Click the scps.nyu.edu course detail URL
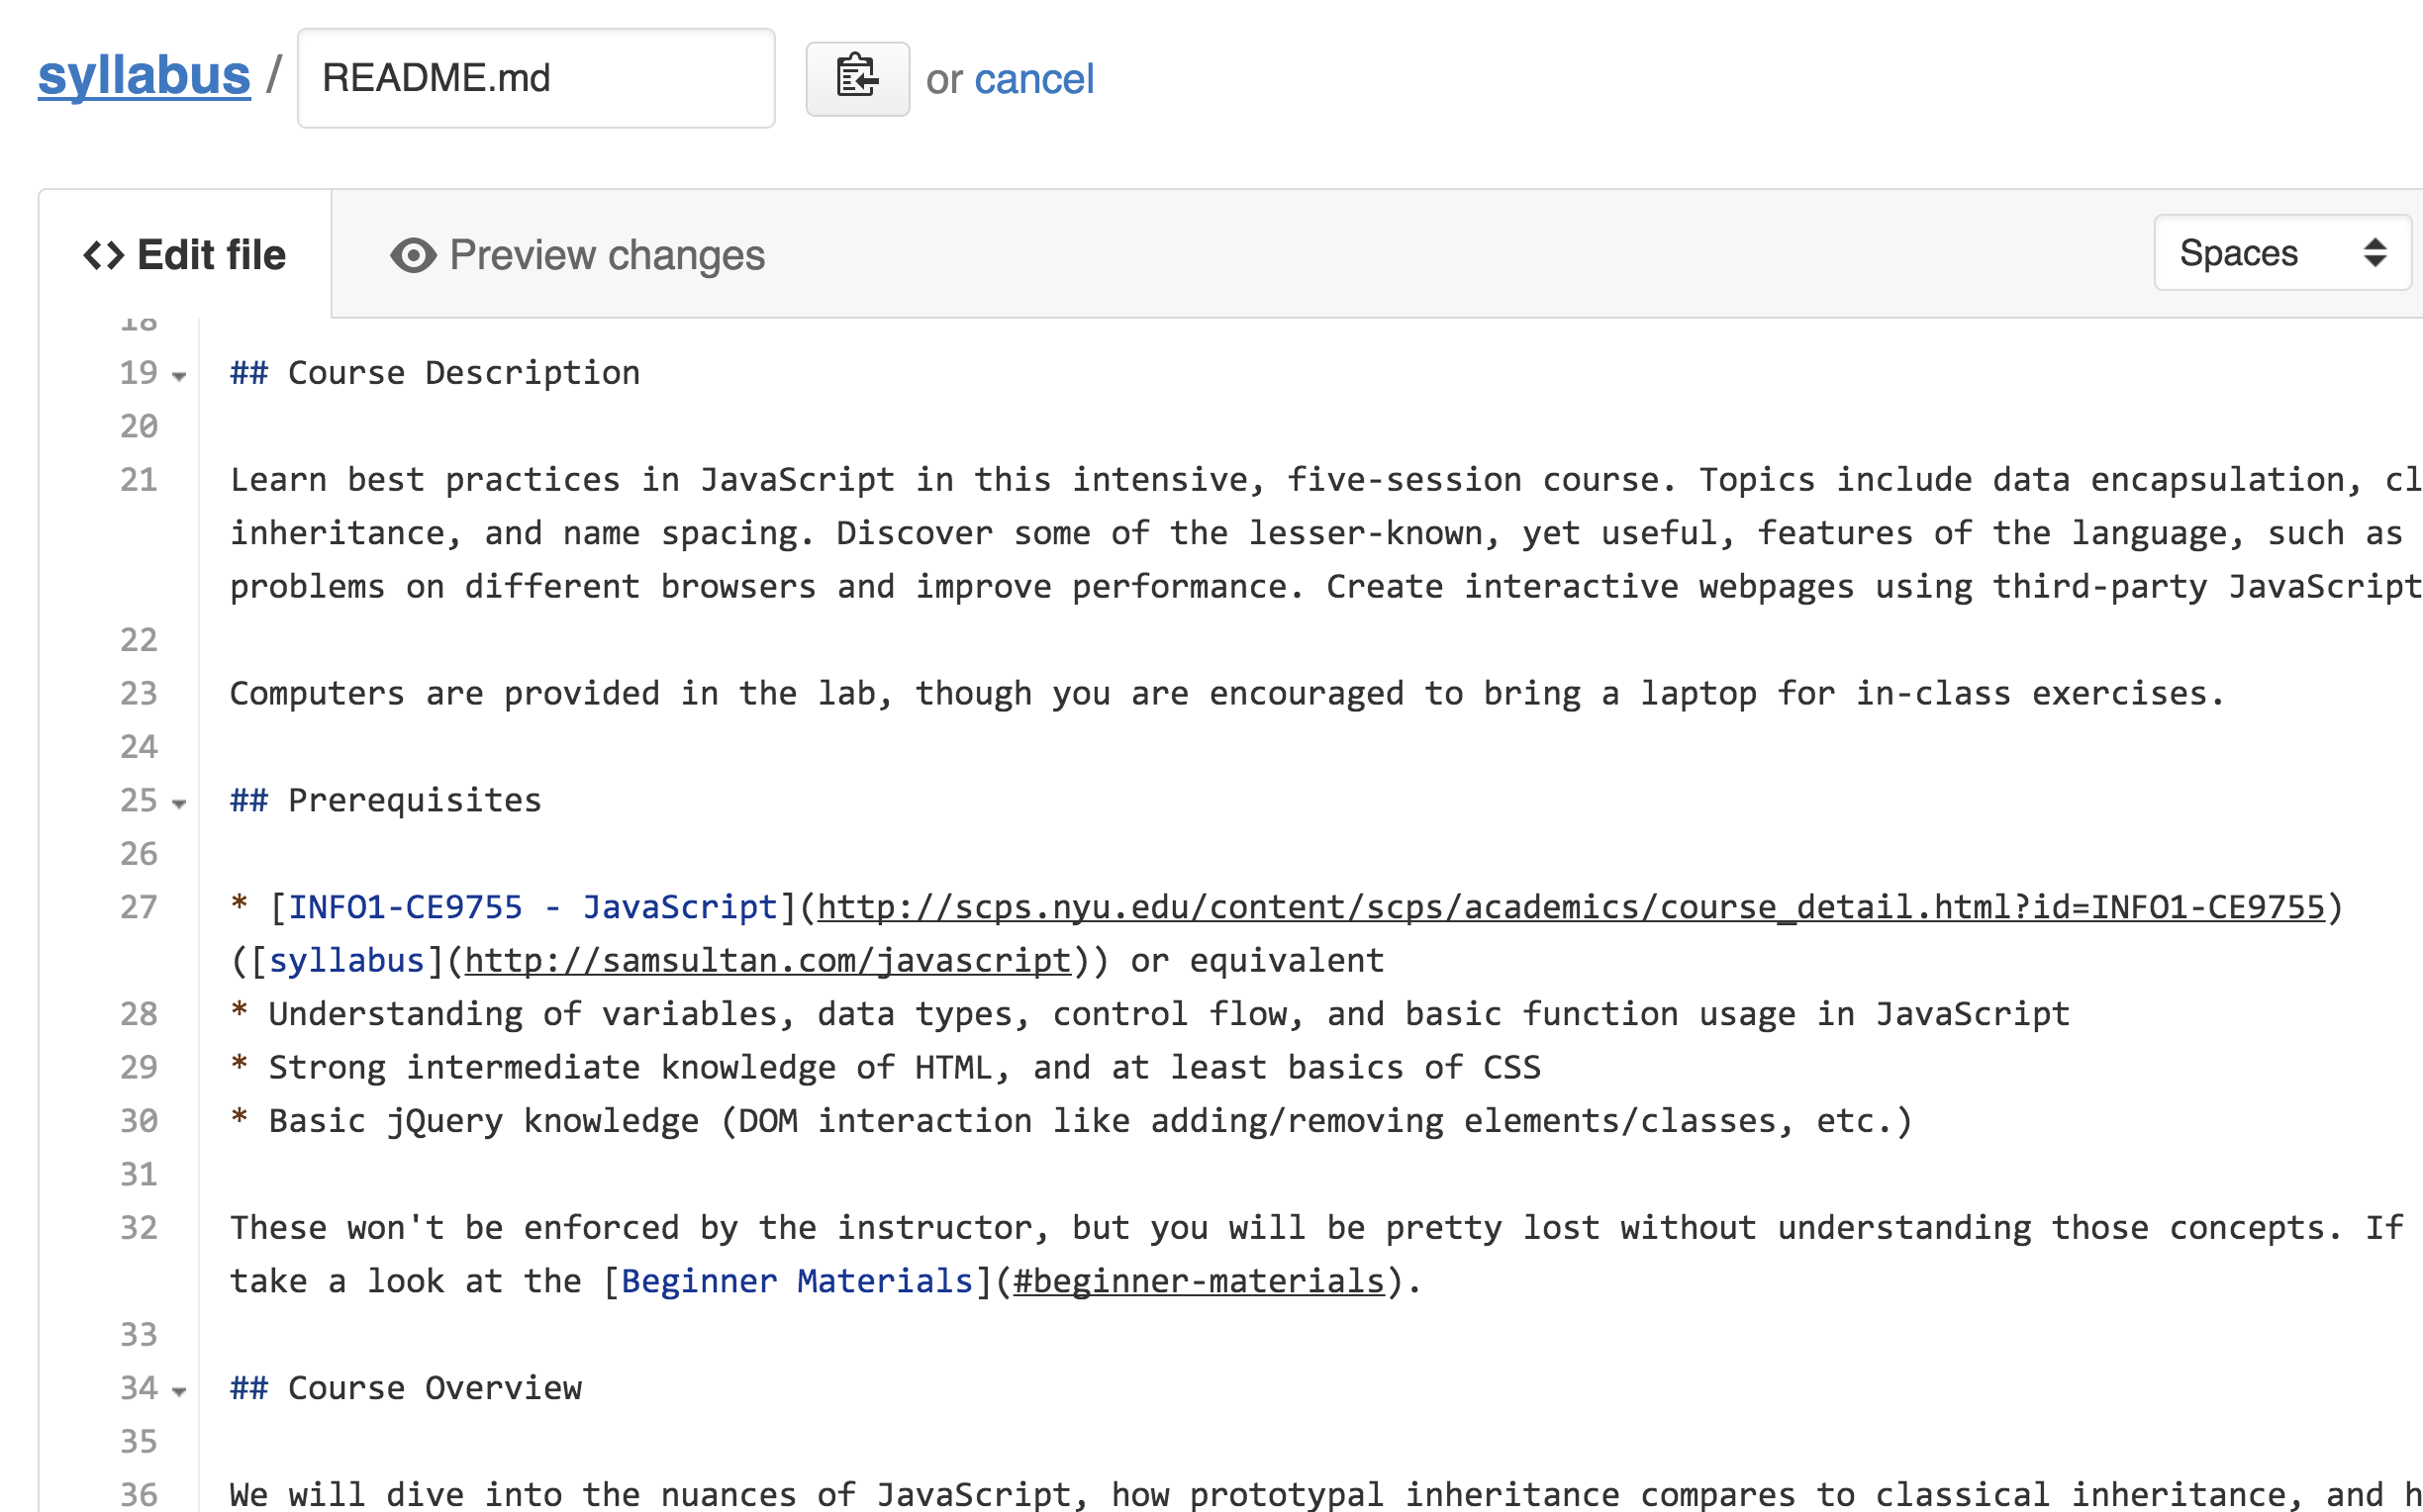The height and width of the screenshot is (1512, 2423). [x=1570, y=907]
